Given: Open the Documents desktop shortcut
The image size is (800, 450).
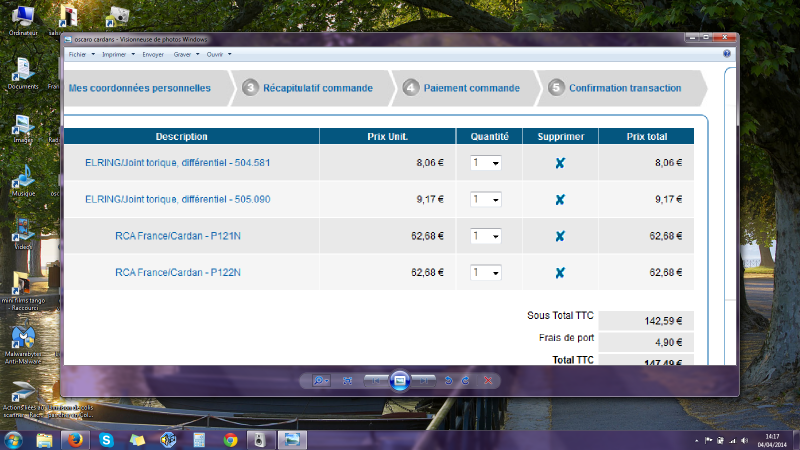Looking at the screenshot, I should [23, 74].
